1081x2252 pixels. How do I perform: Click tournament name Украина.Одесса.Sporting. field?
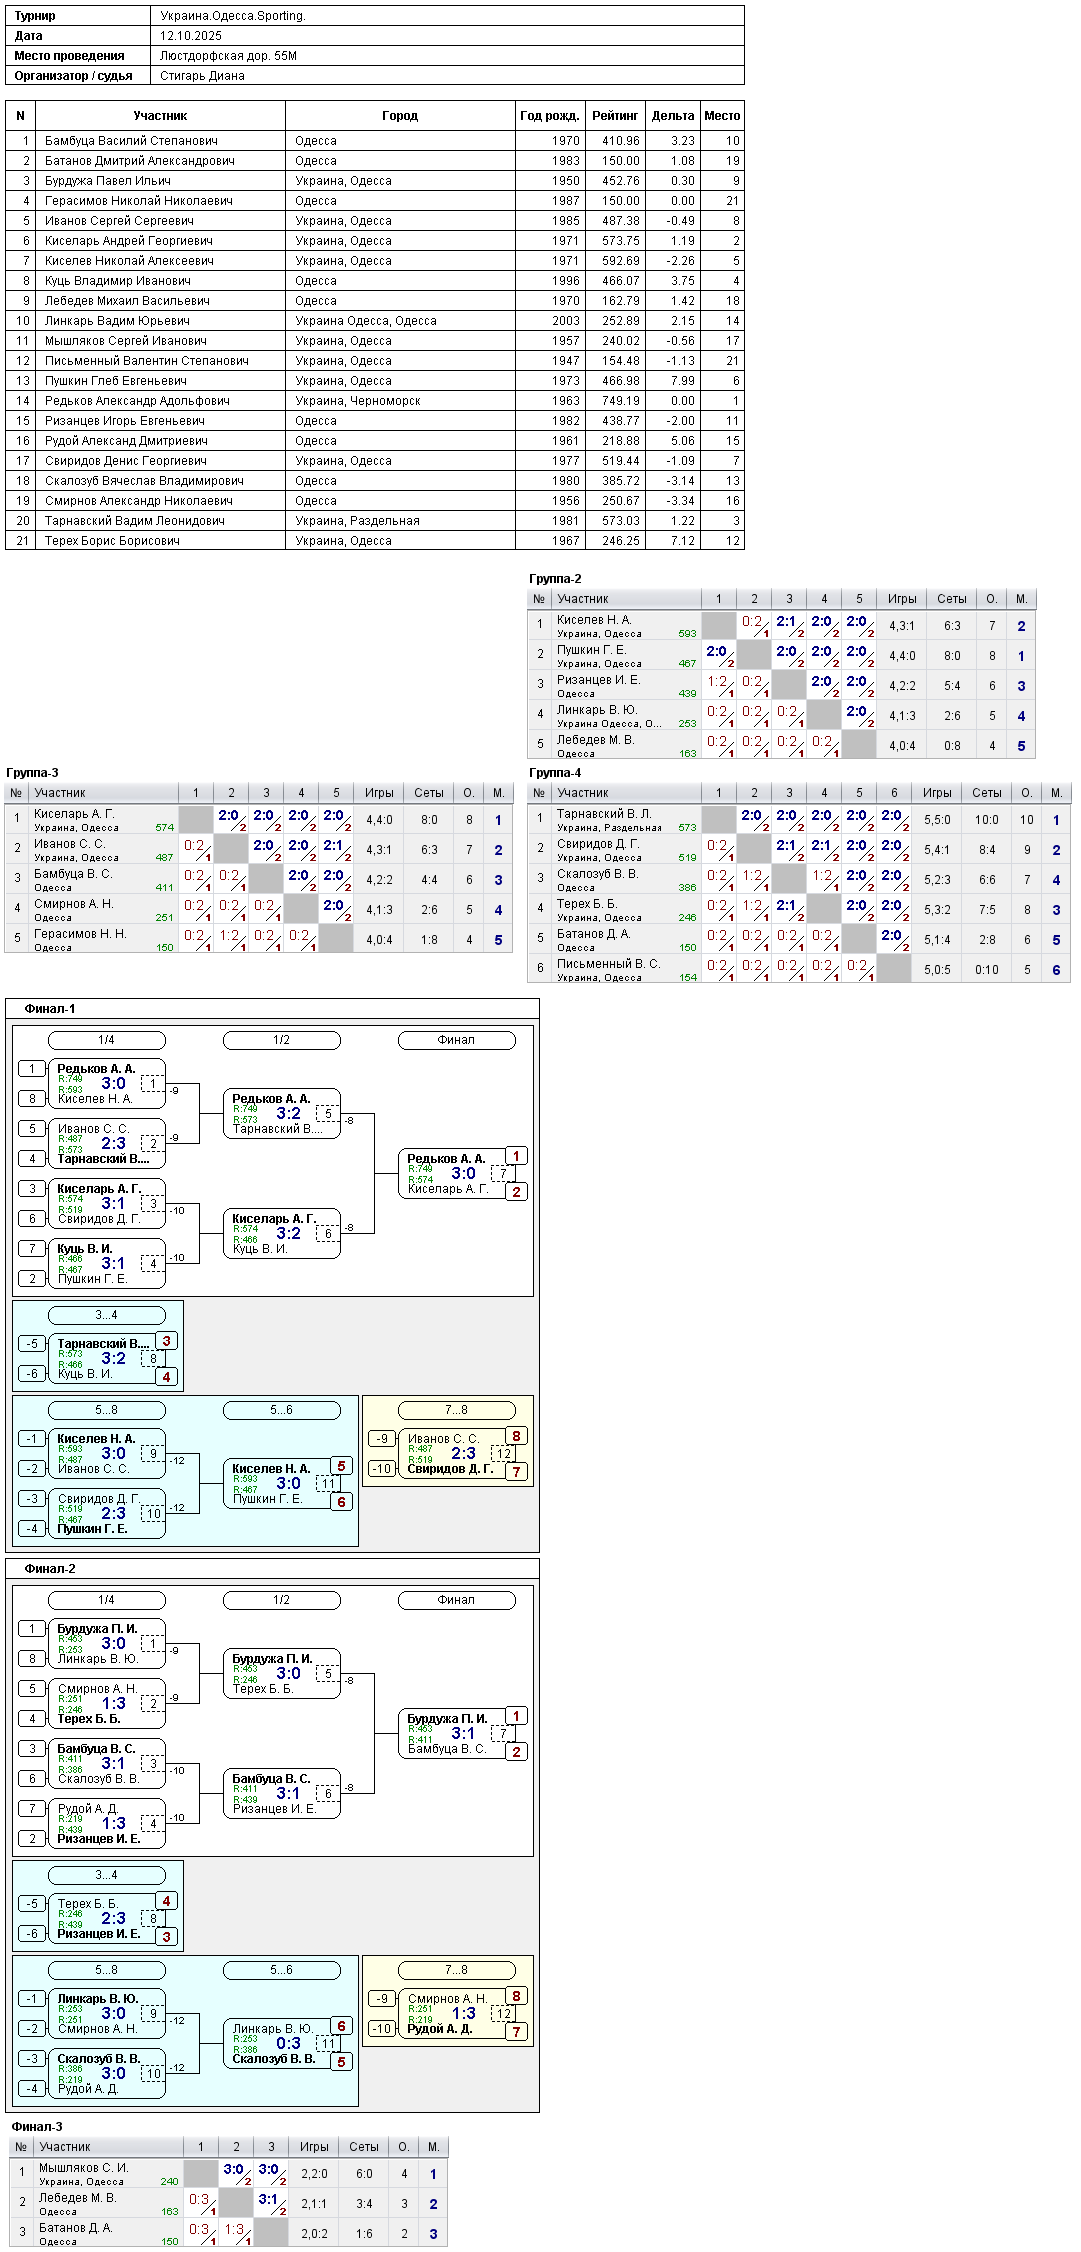coord(233,16)
